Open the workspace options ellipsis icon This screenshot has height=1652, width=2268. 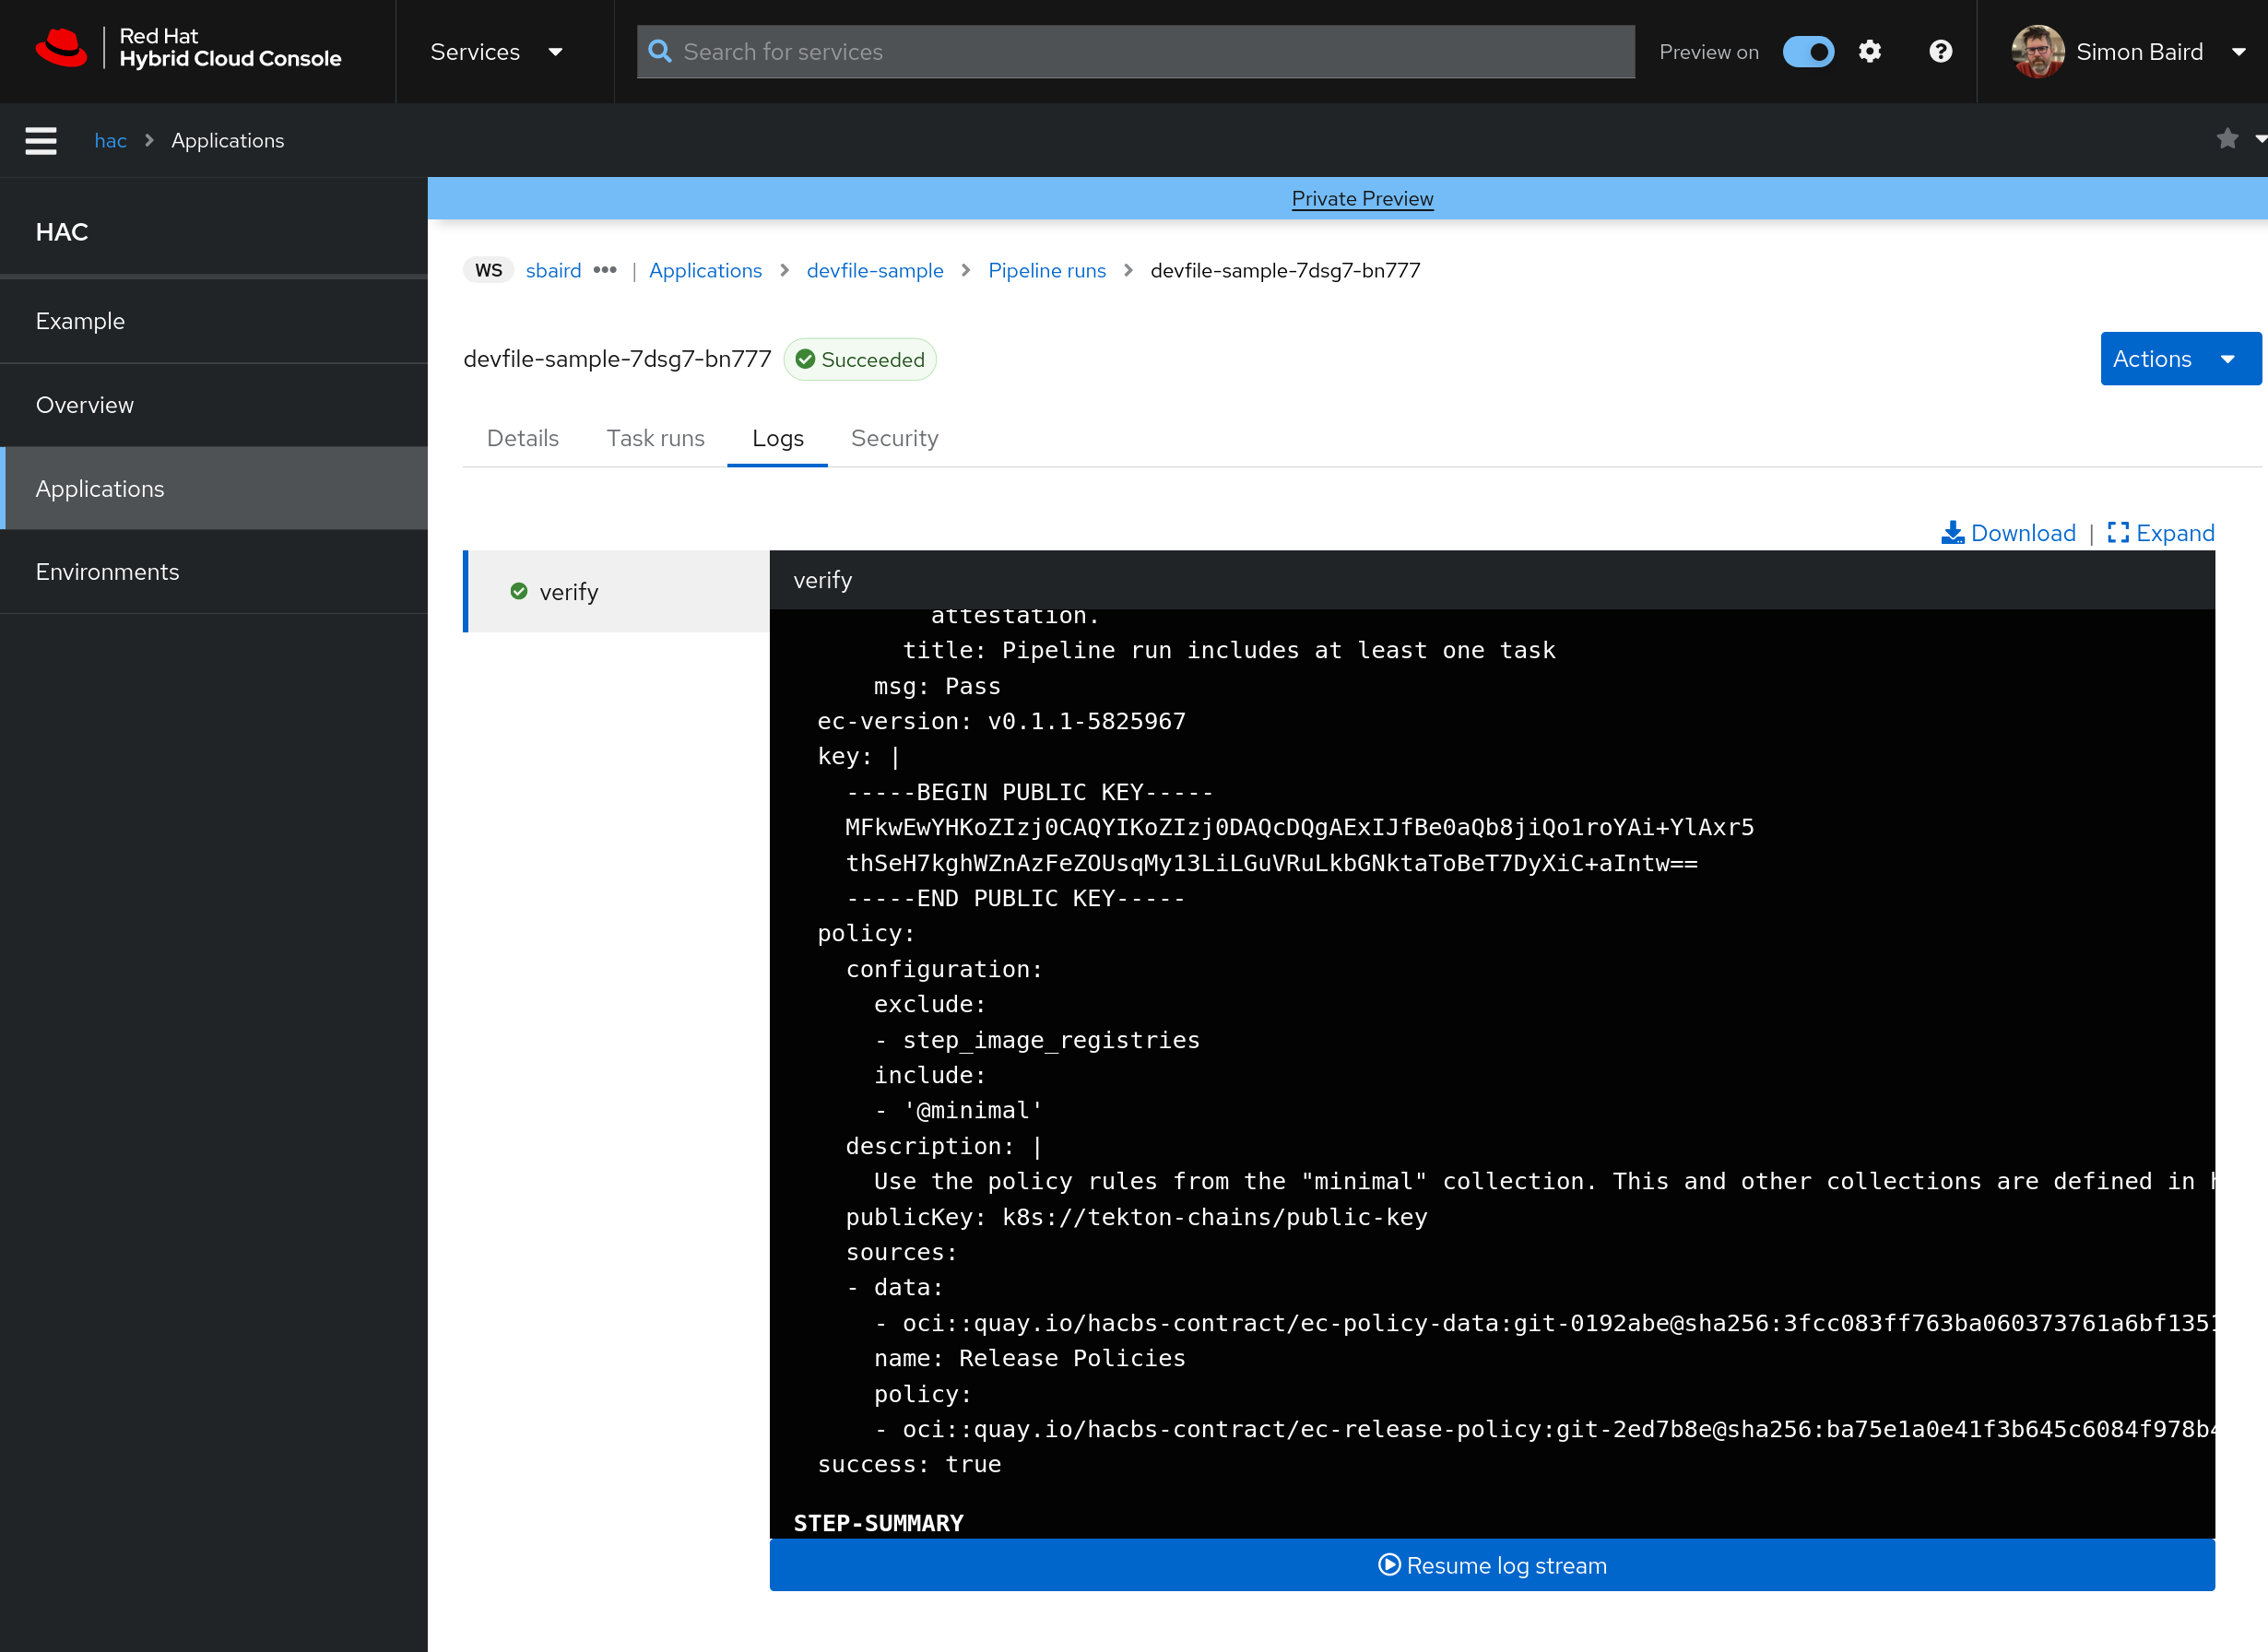coord(605,270)
